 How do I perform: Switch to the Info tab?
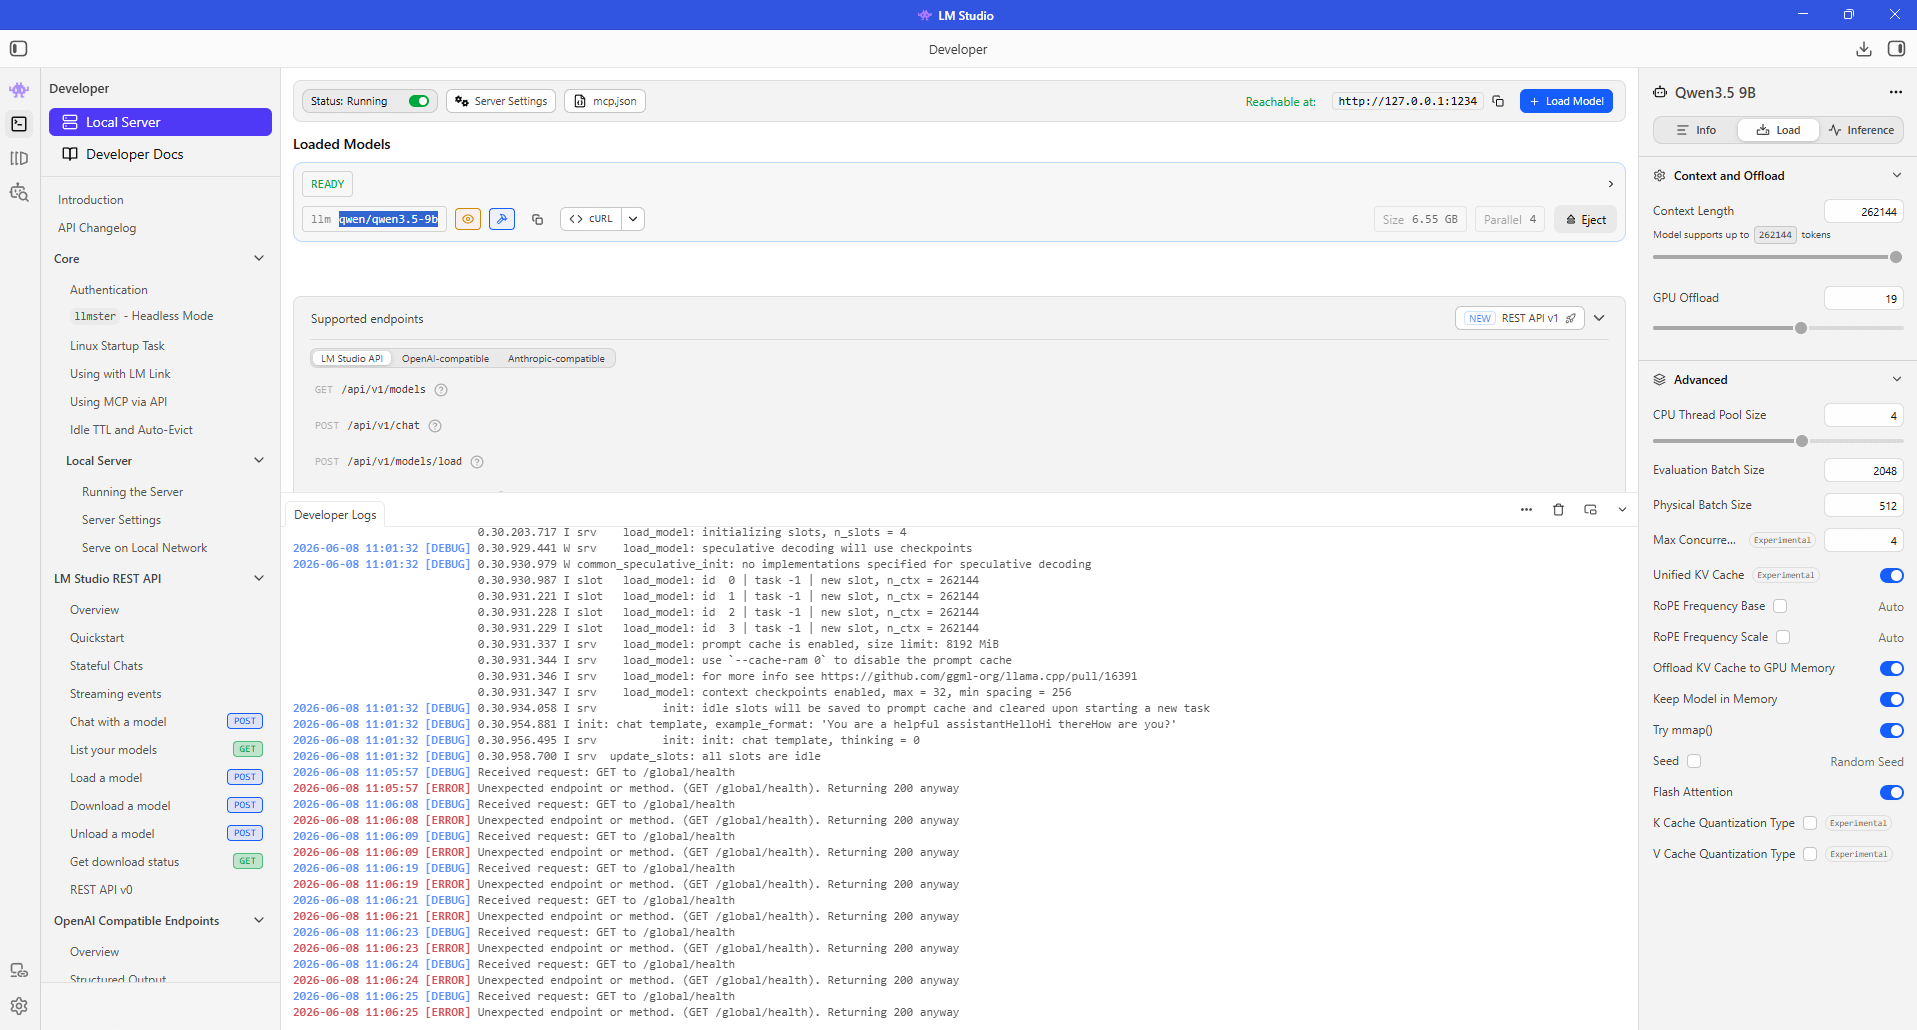pos(1696,130)
